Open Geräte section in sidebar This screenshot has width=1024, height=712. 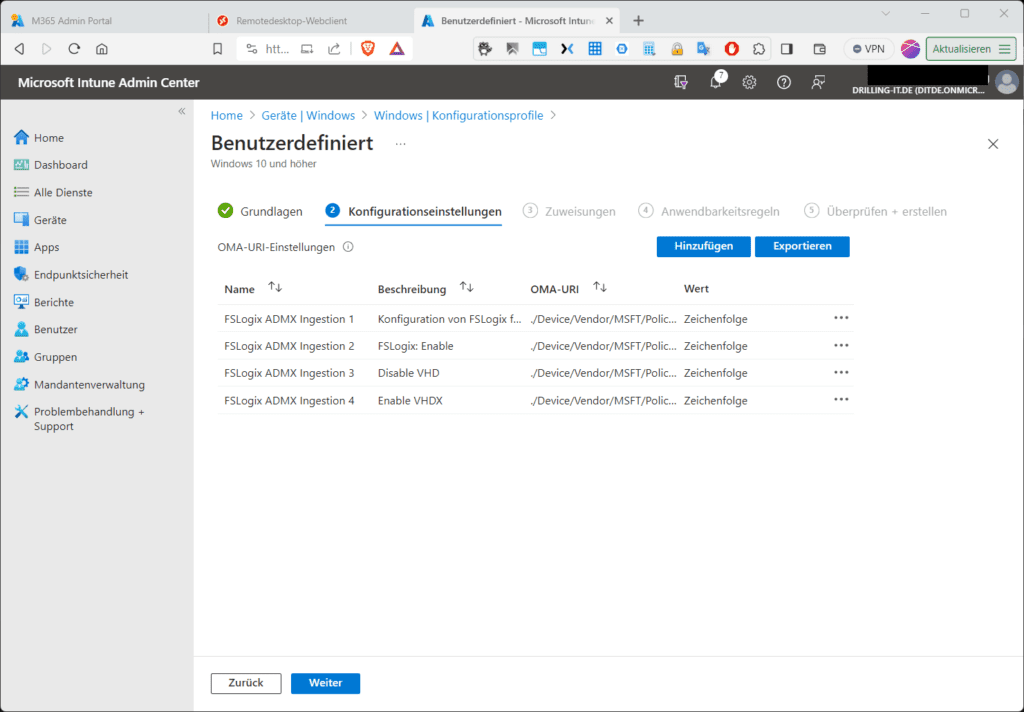(x=40, y=220)
